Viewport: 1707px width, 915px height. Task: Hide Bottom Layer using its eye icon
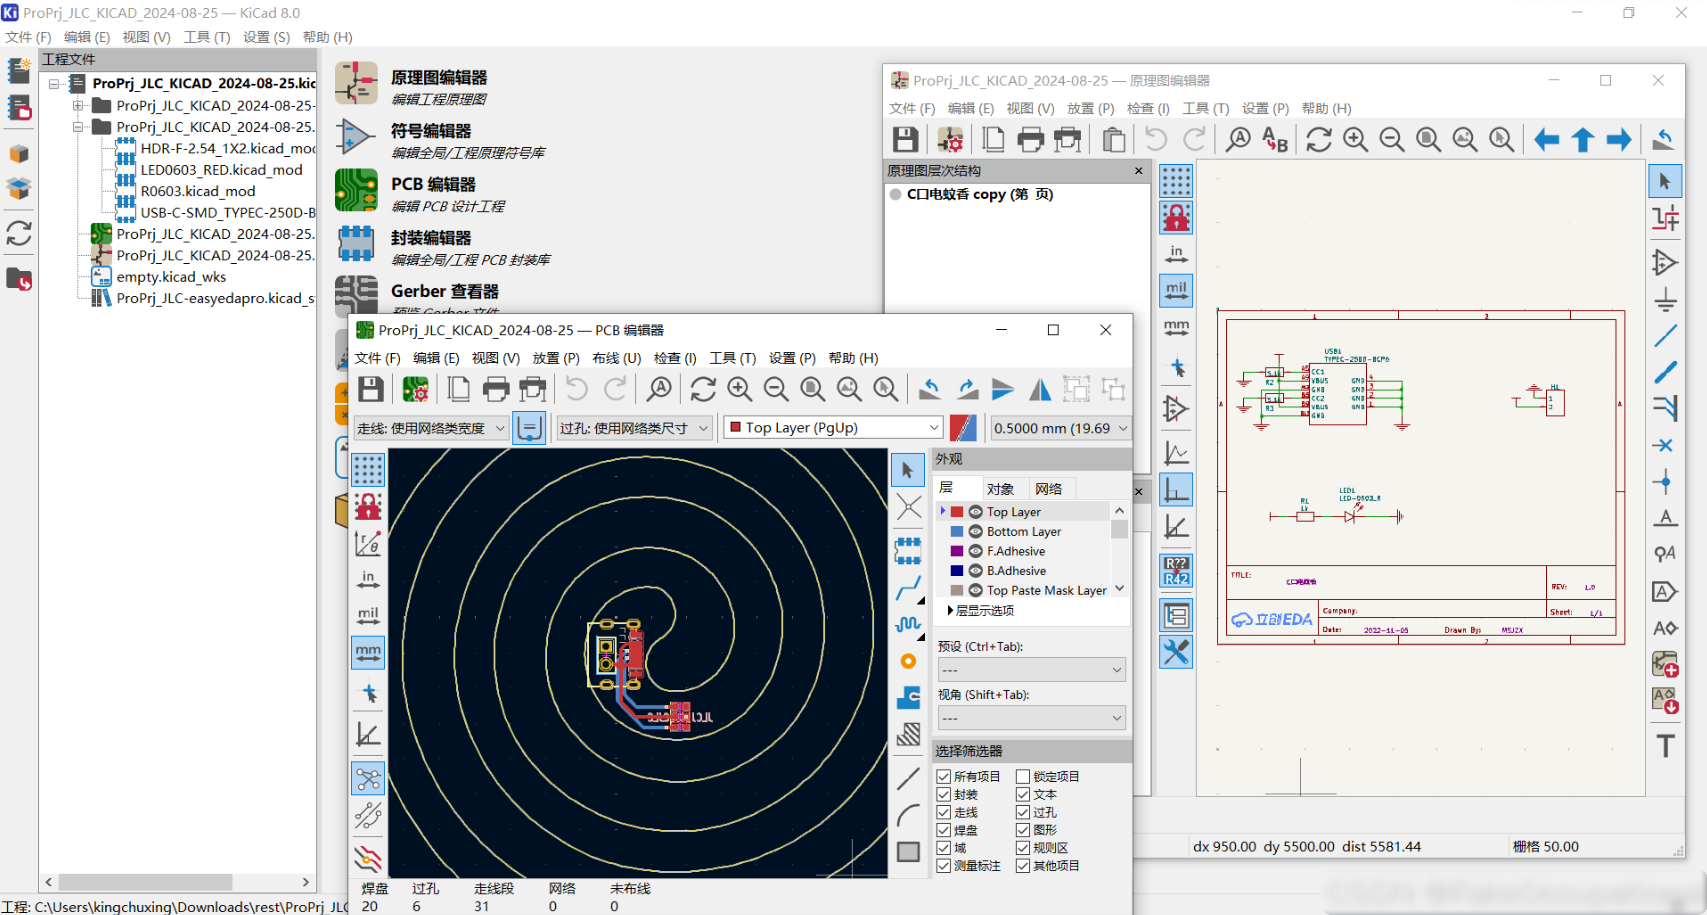coord(975,532)
